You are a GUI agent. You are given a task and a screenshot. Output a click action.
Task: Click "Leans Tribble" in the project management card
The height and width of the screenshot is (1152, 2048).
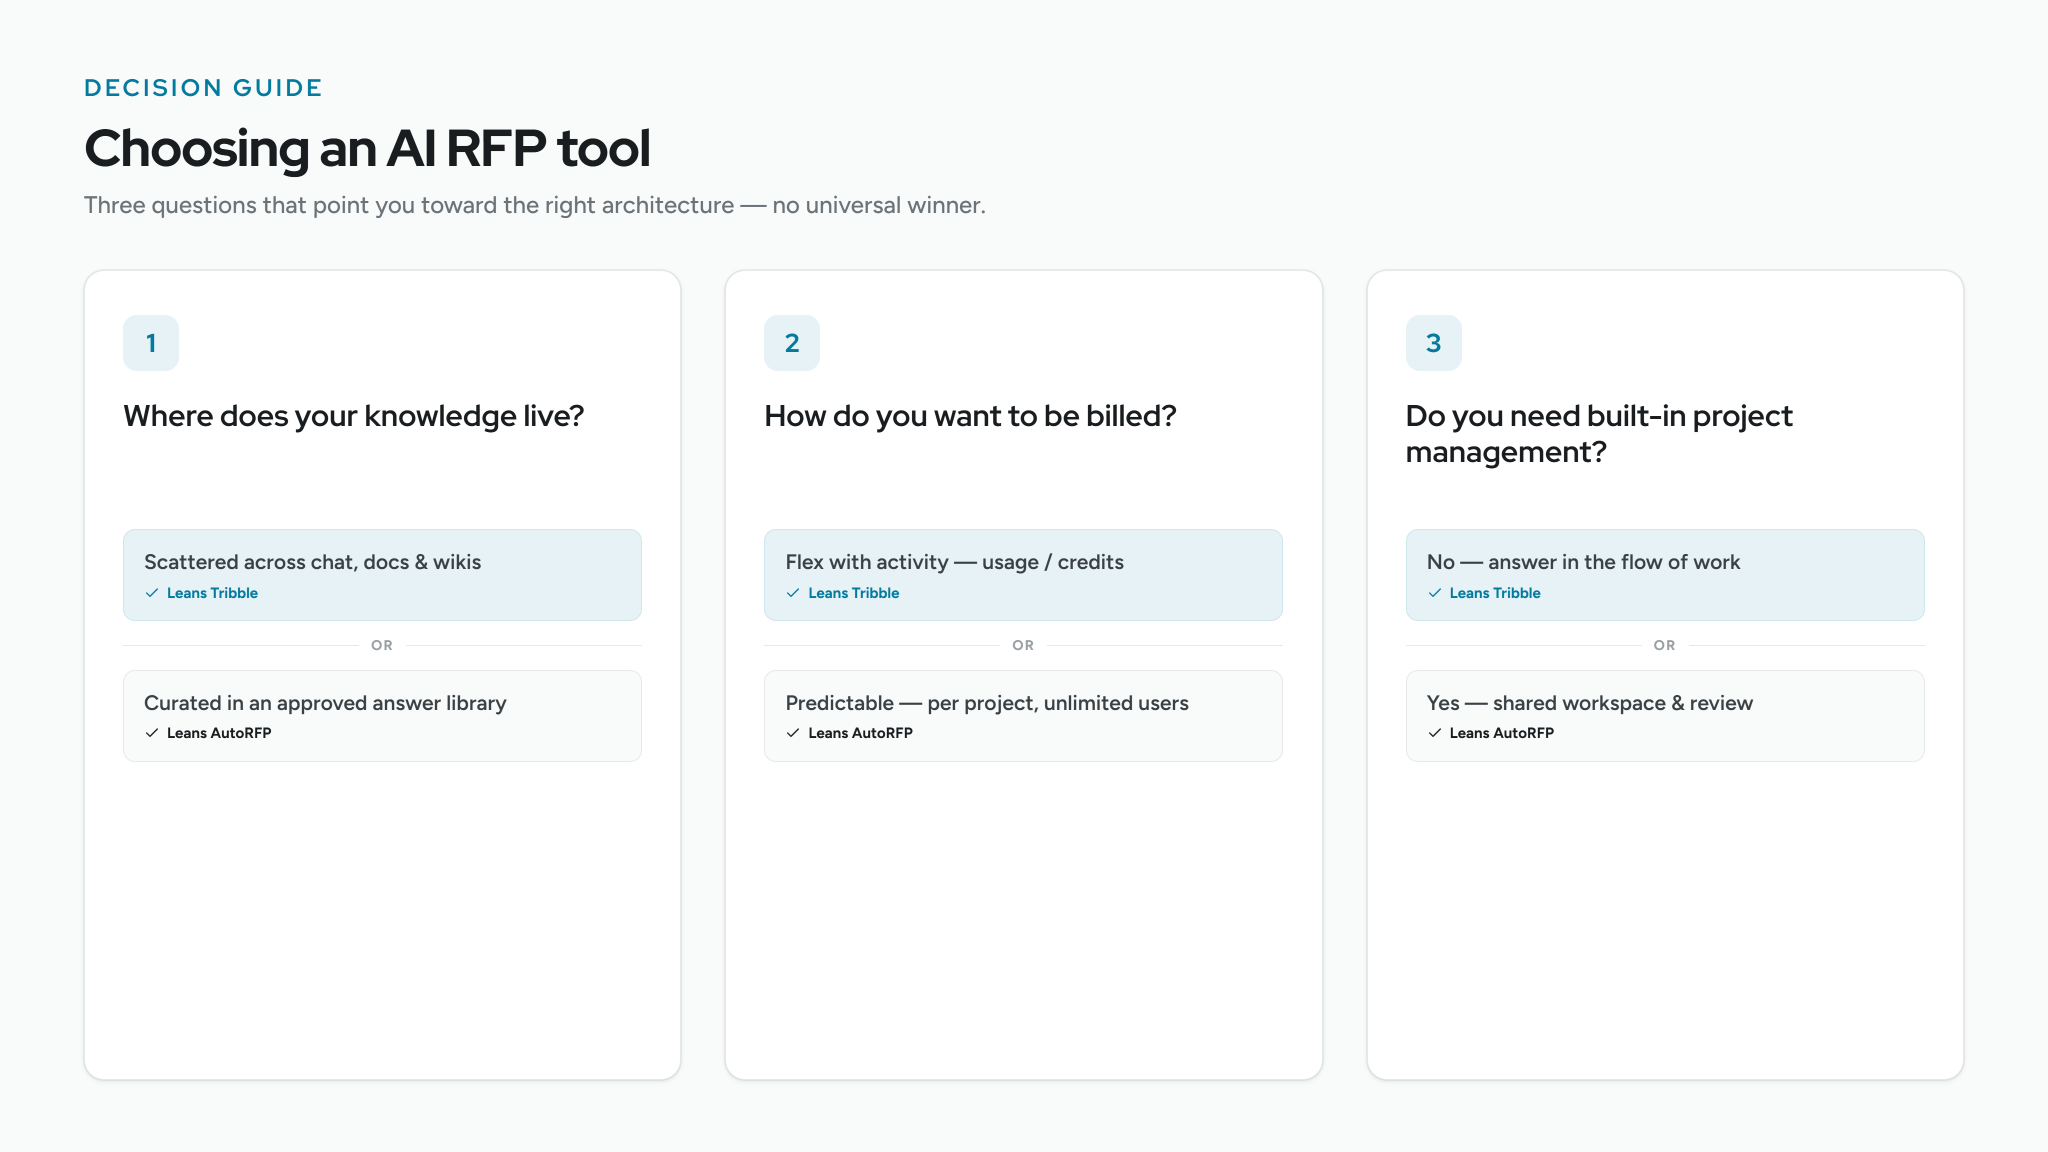(x=1495, y=593)
